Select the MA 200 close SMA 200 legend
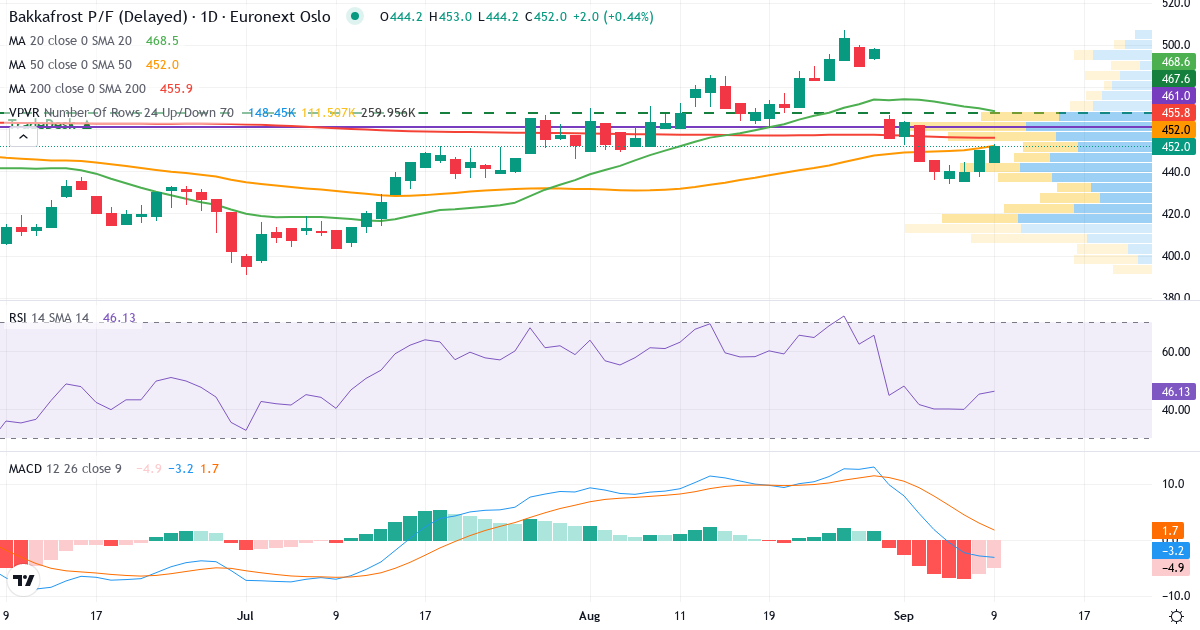1200x630 pixels. point(77,89)
